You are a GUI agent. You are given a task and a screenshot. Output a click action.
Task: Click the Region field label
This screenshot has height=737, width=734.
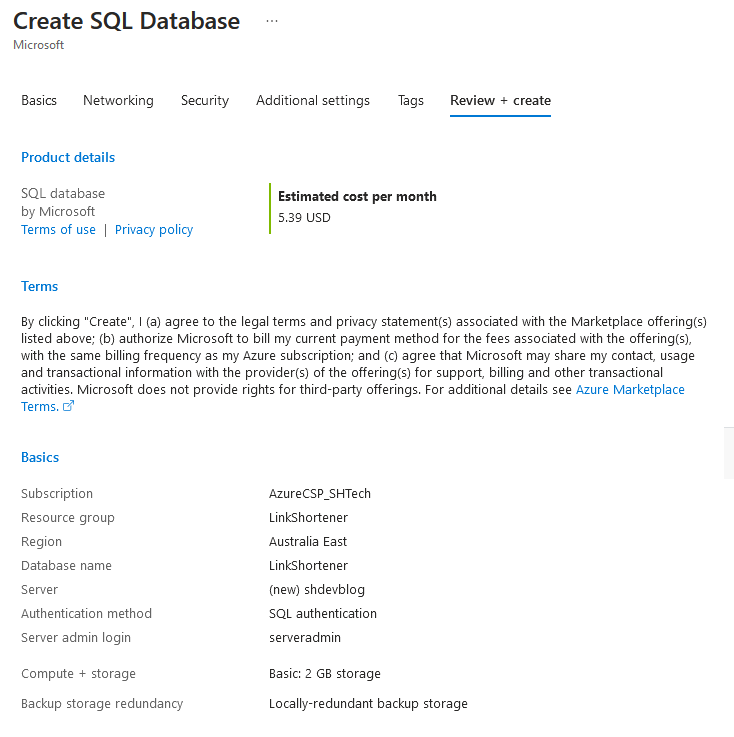coord(41,541)
